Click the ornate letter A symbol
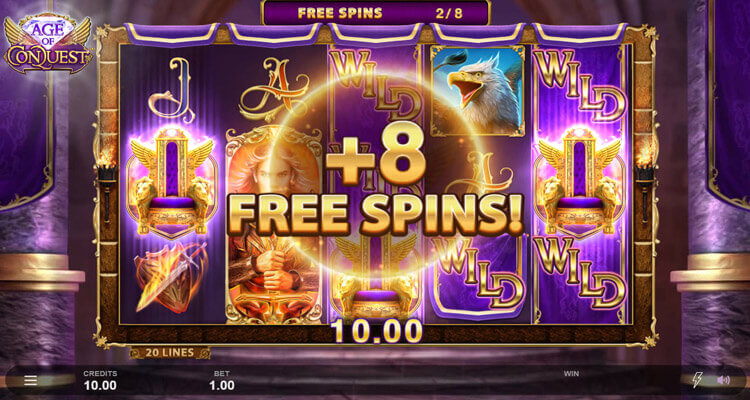750x400 pixels. pyautogui.click(x=274, y=91)
